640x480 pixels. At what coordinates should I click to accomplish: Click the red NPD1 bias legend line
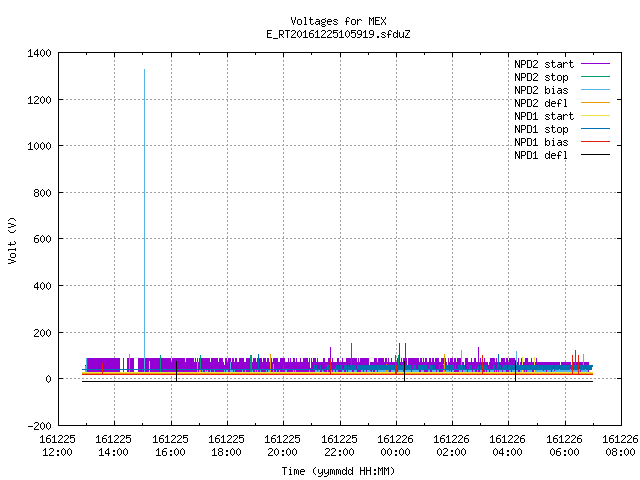pos(596,142)
